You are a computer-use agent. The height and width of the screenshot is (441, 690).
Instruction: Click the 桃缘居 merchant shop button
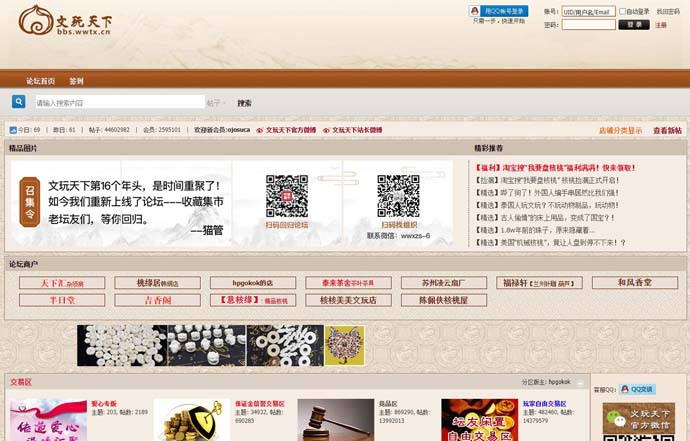point(157,283)
